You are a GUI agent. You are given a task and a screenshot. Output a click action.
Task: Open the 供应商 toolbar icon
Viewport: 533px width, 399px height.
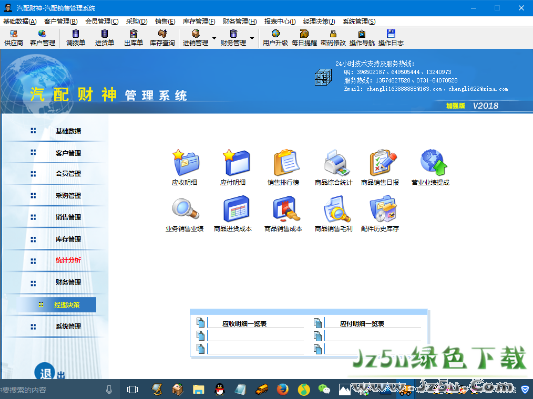[x=14, y=37]
